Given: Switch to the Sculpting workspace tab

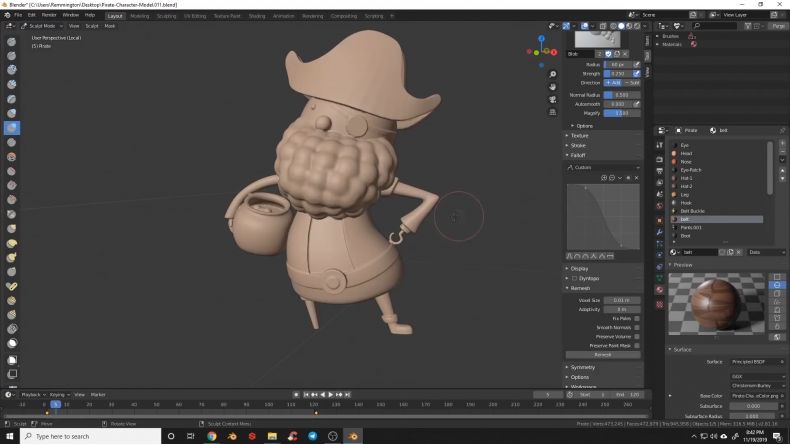Looking at the screenshot, I should 166,16.
